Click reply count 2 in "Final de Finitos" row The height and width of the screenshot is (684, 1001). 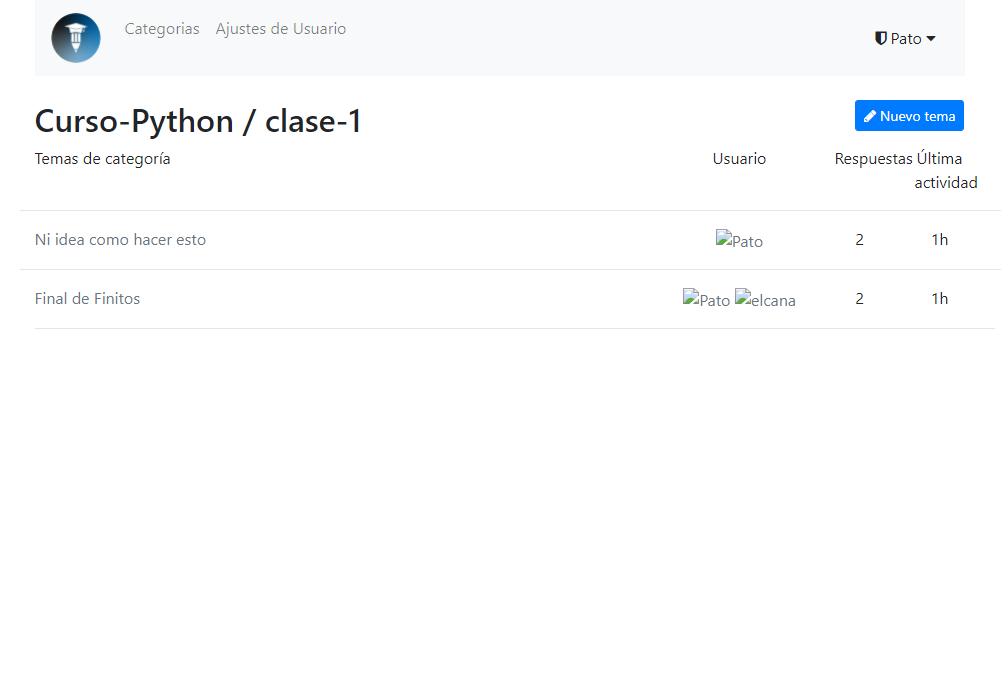coord(859,298)
